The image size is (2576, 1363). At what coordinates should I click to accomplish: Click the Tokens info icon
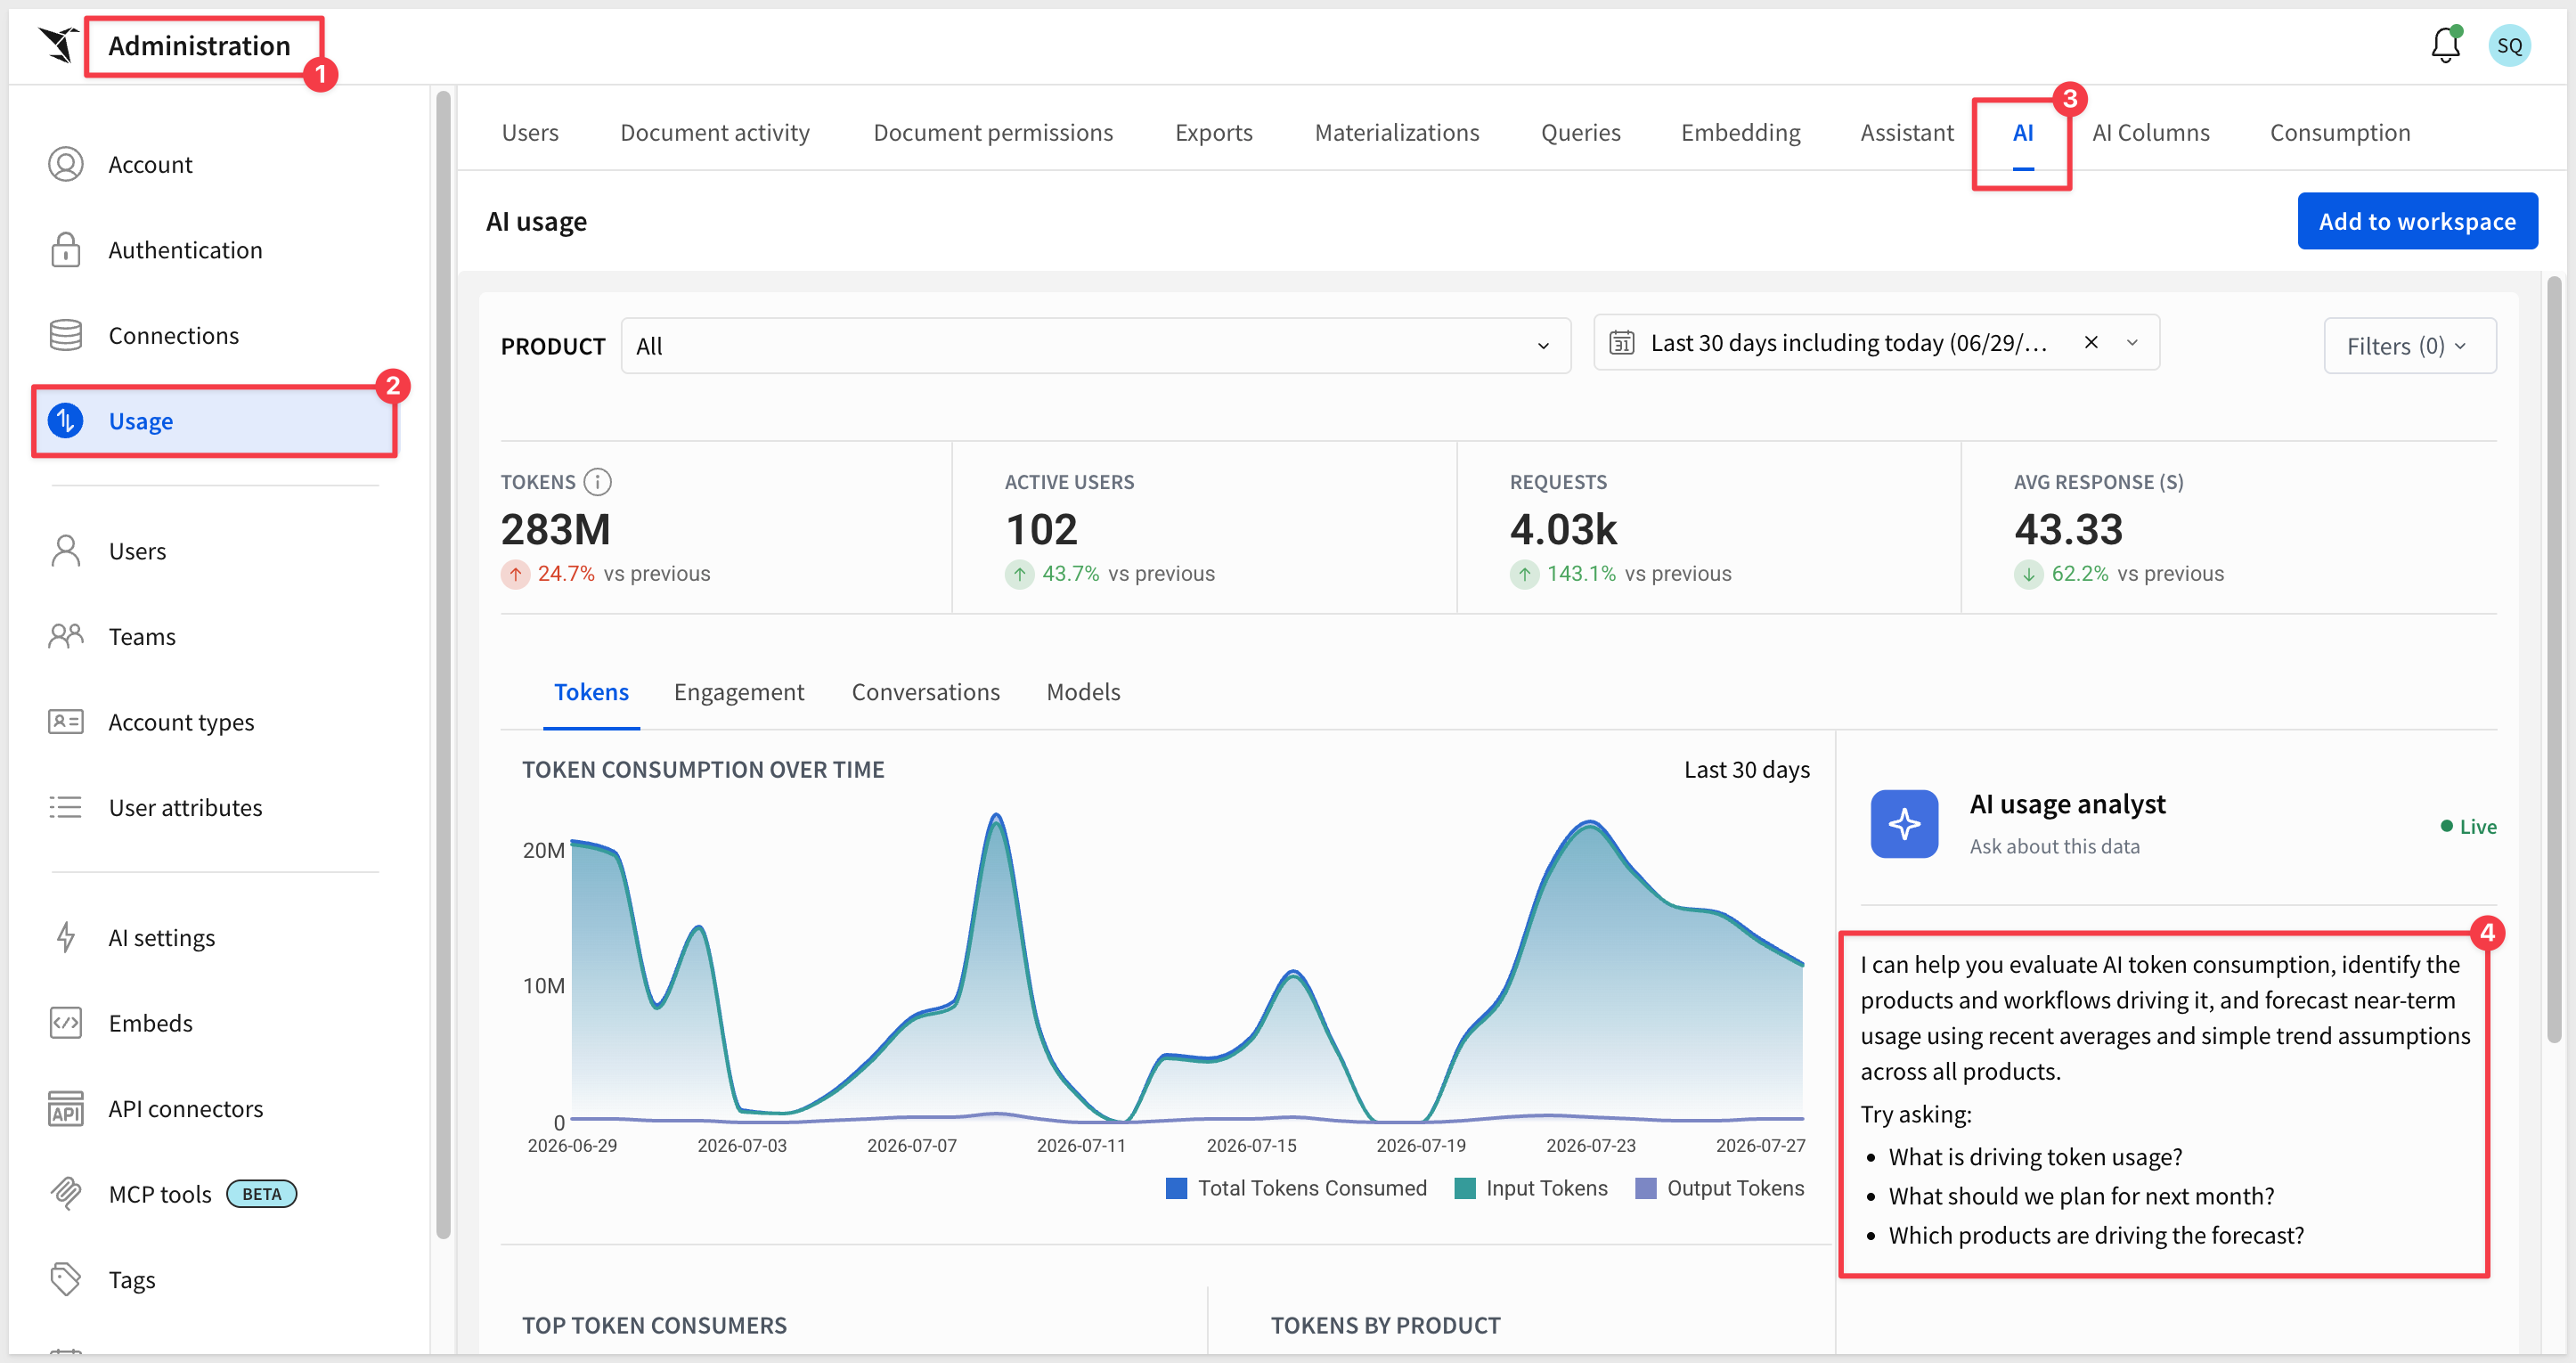click(x=597, y=482)
